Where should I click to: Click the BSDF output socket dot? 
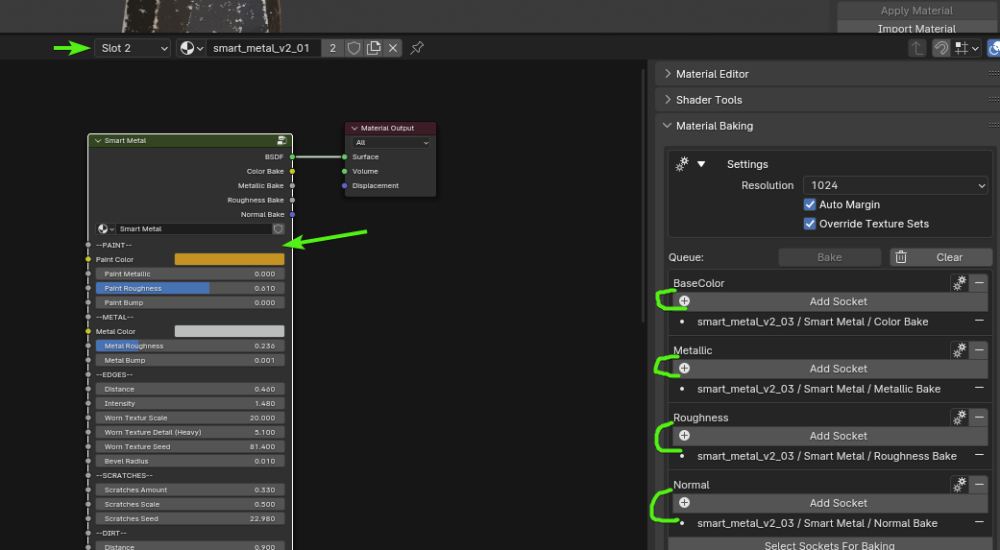click(x=292, y=157)
